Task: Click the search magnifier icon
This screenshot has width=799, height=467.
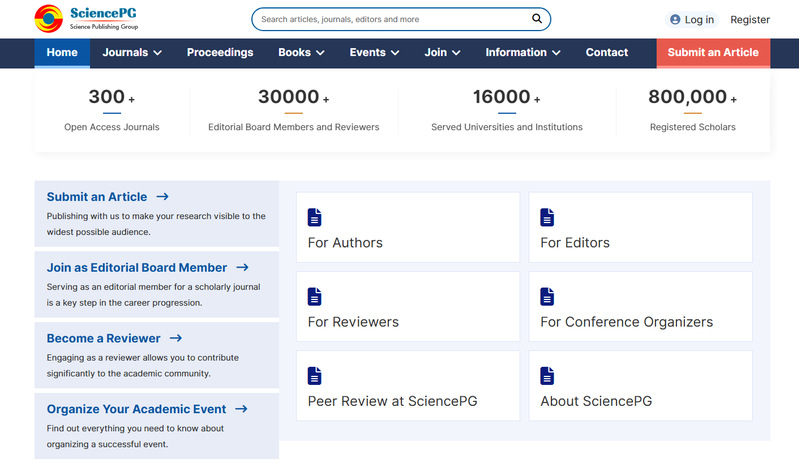Action: pyautogui.click(x=537, y=19)
